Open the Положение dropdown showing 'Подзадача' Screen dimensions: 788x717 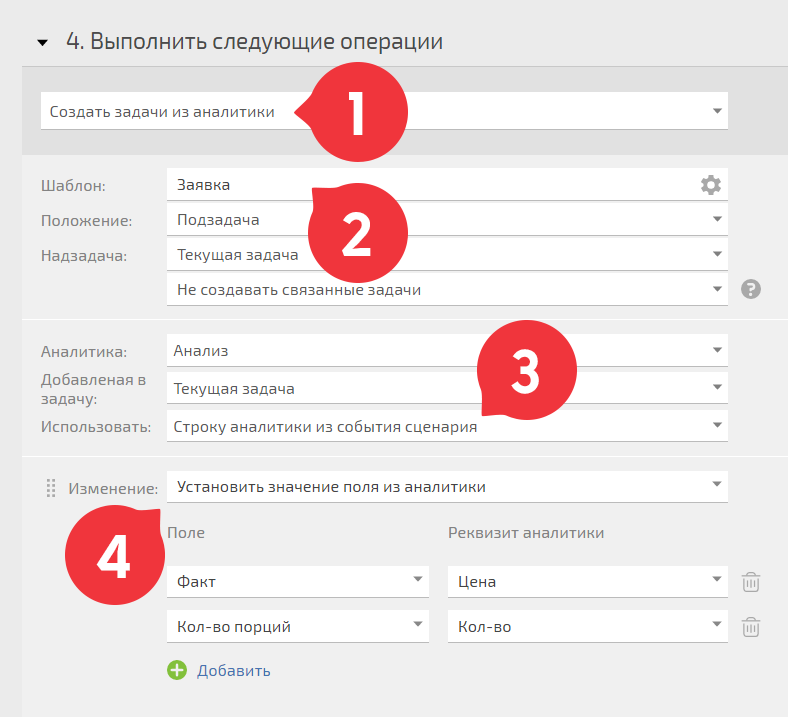point(447,220)
